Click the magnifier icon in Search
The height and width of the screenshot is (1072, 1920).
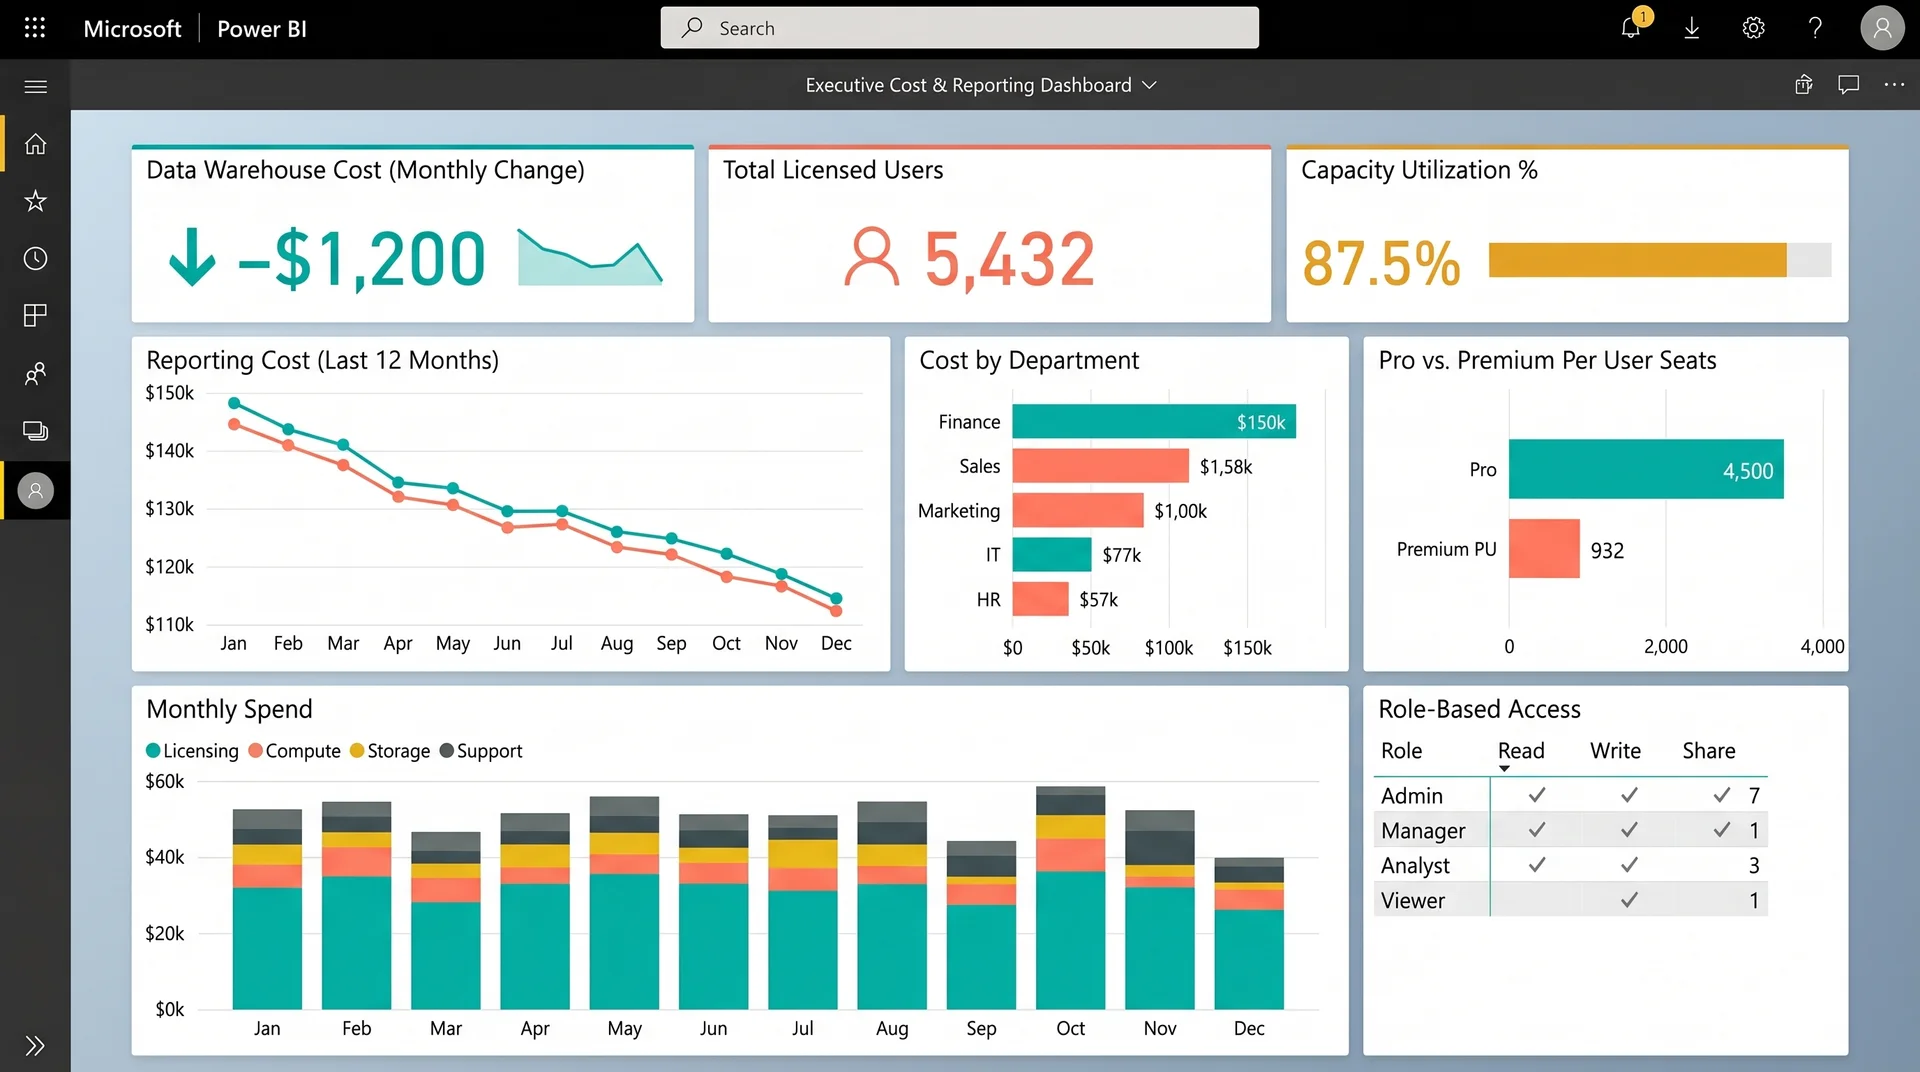[x=692, y=28]
